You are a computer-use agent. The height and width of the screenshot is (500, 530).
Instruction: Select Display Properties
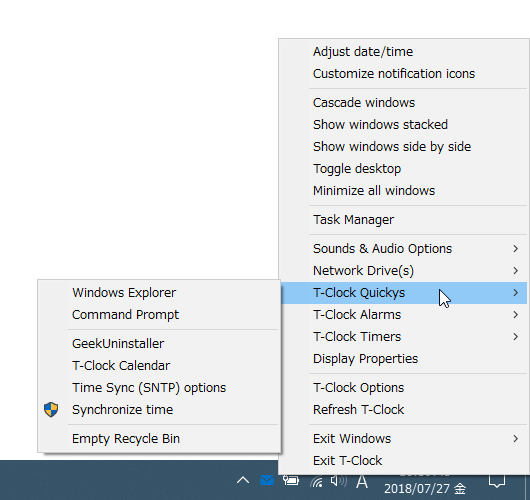click(404, 359)
